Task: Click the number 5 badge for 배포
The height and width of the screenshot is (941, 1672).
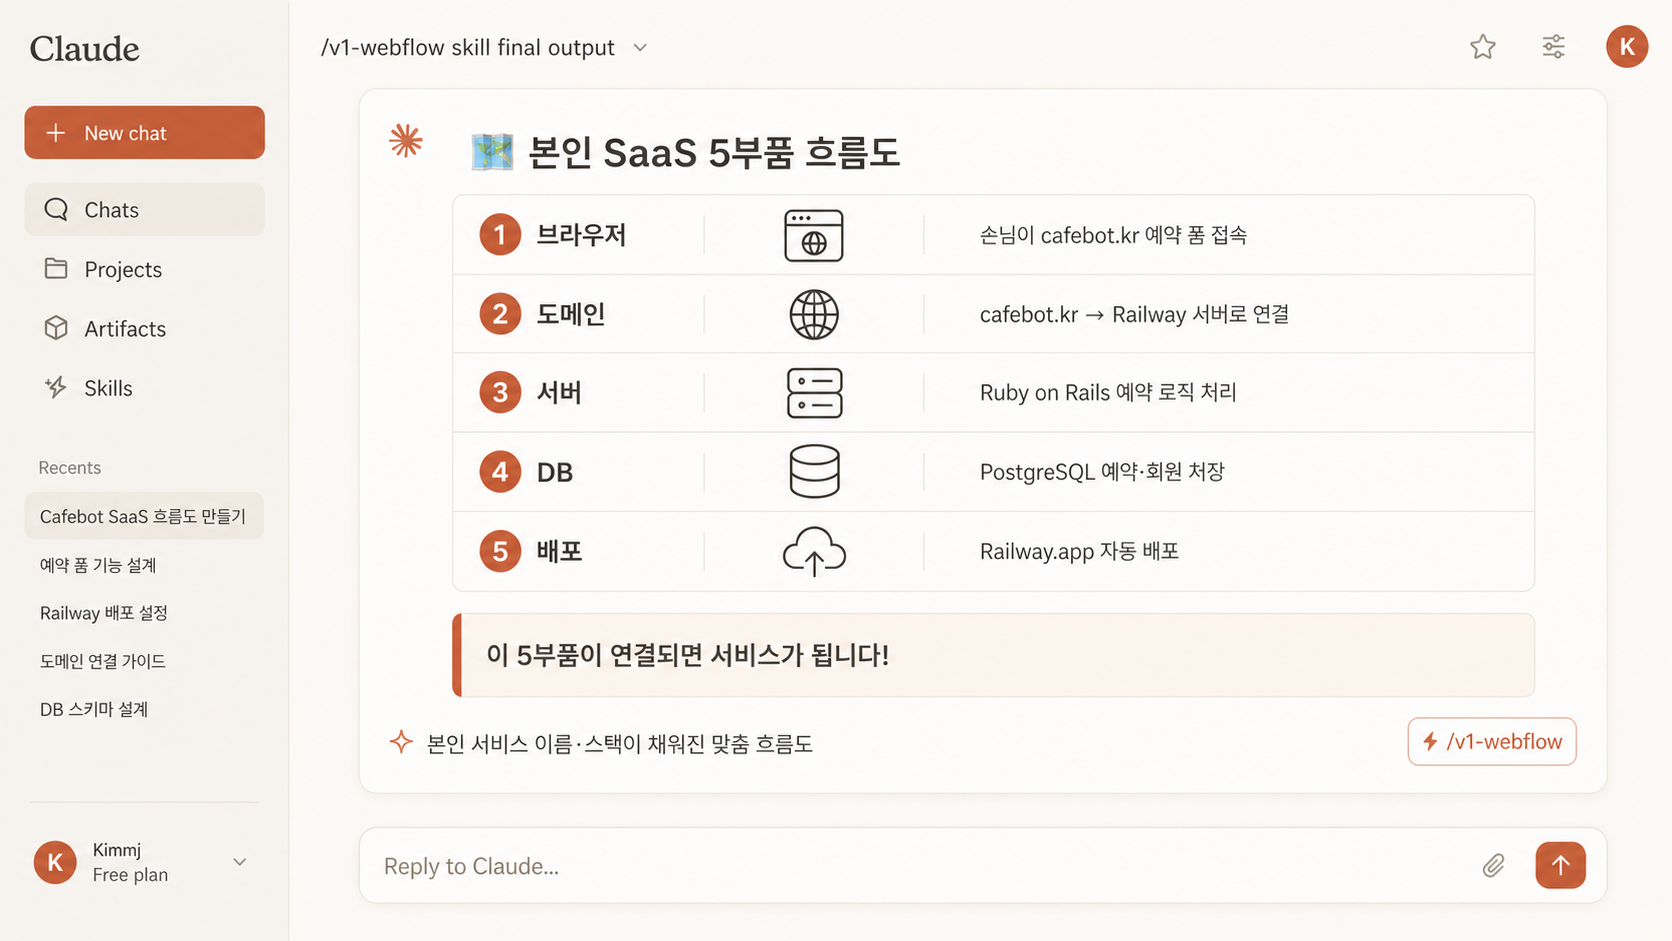Action: 500,551
